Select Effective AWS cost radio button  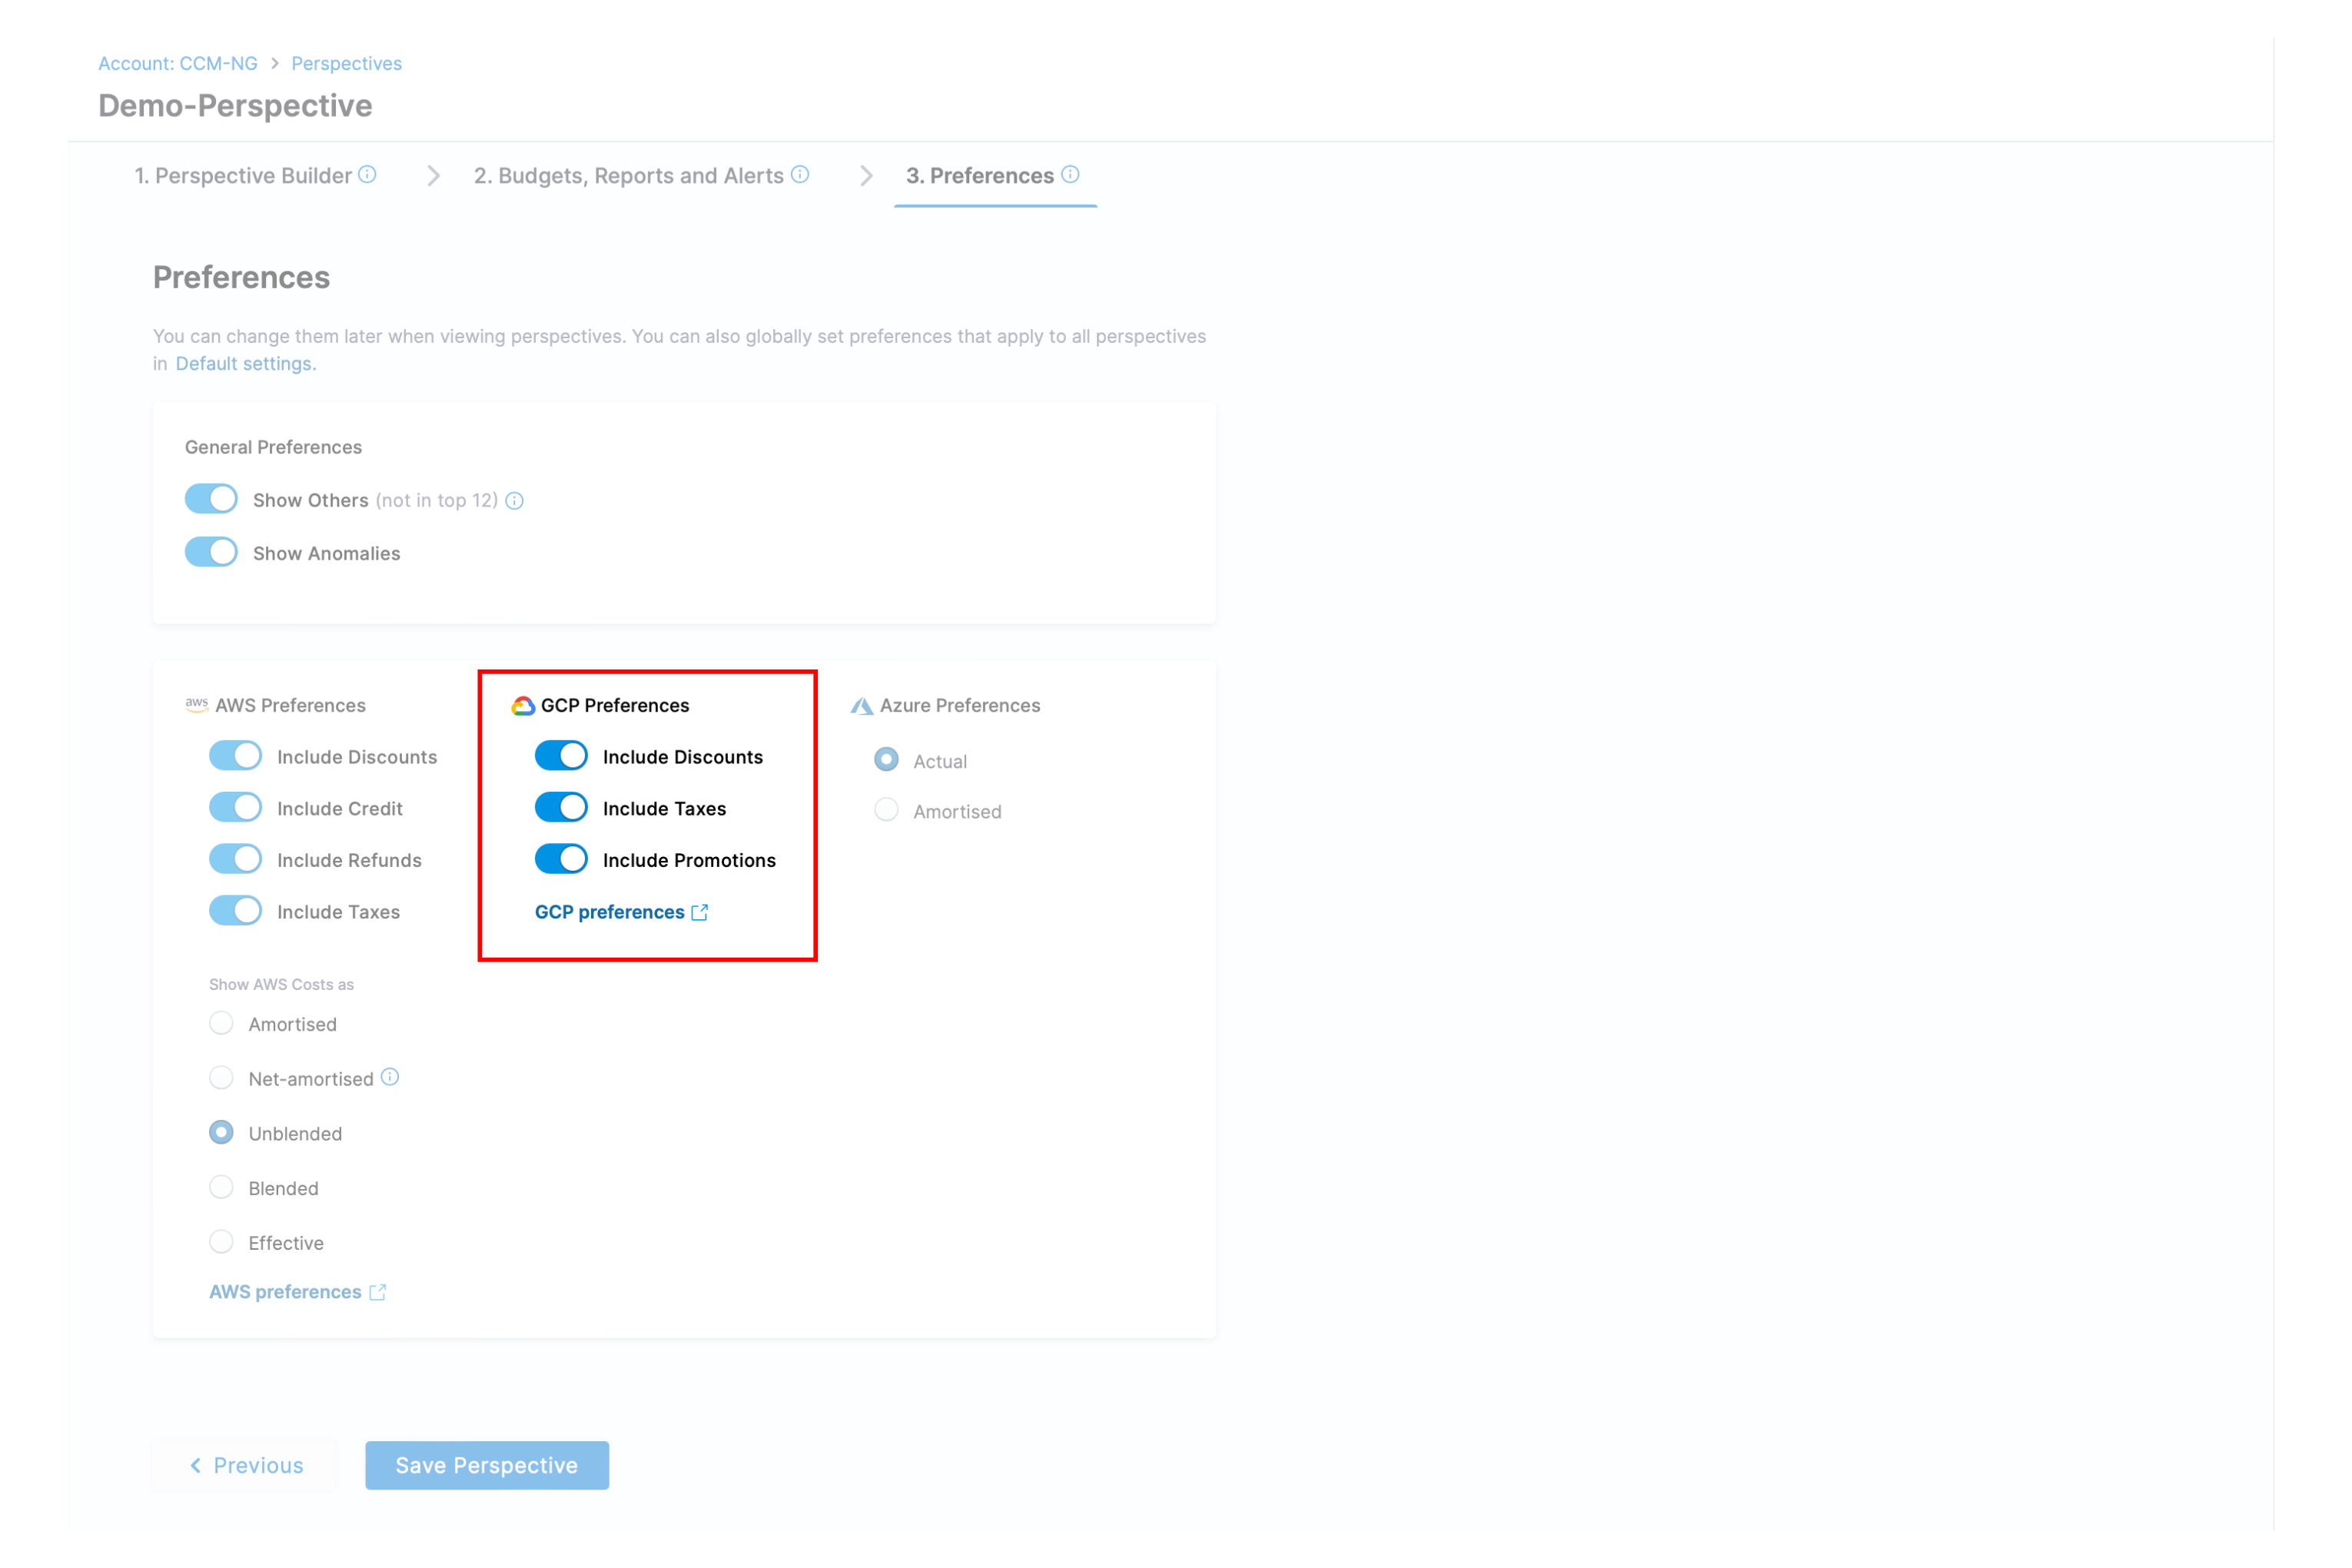(221, 1243)
